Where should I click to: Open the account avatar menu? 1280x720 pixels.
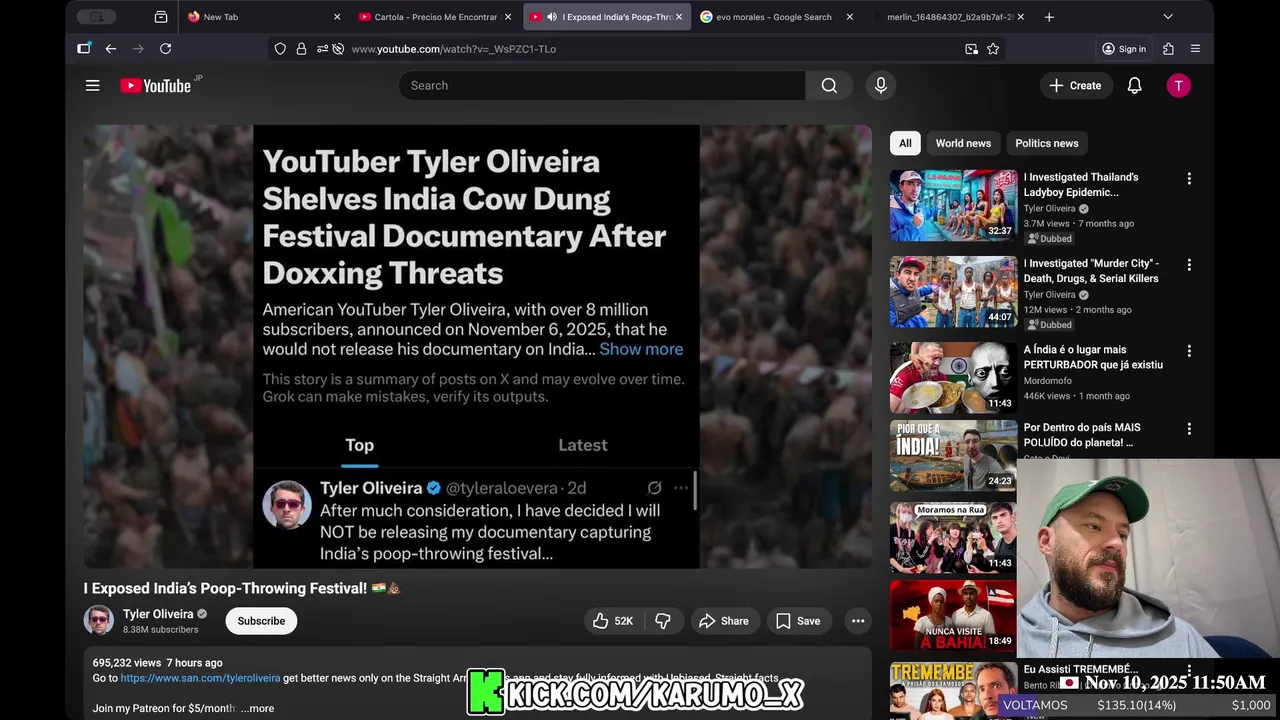(1179, 86)
